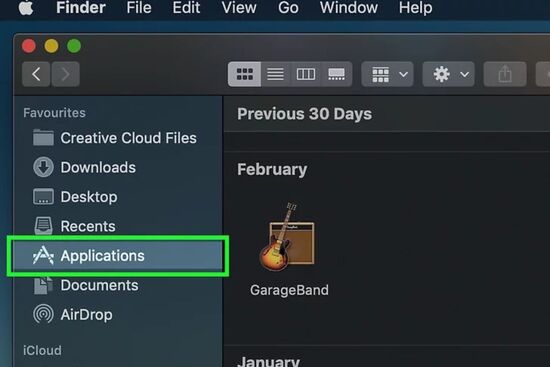Click the Share toolbar button
550x367 pixels.
505,74
